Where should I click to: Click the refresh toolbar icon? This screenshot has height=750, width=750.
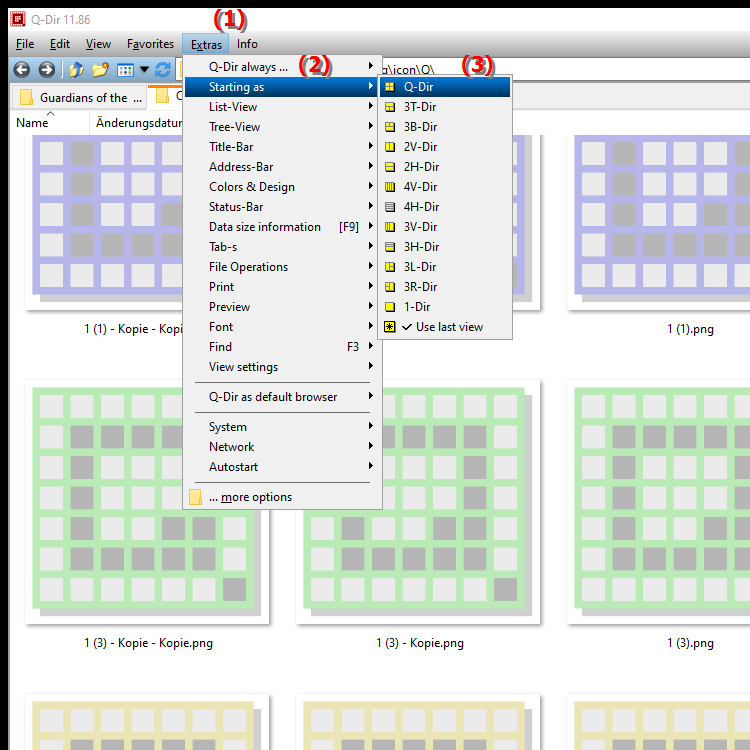pyautogui.click(x=163, y=70)
